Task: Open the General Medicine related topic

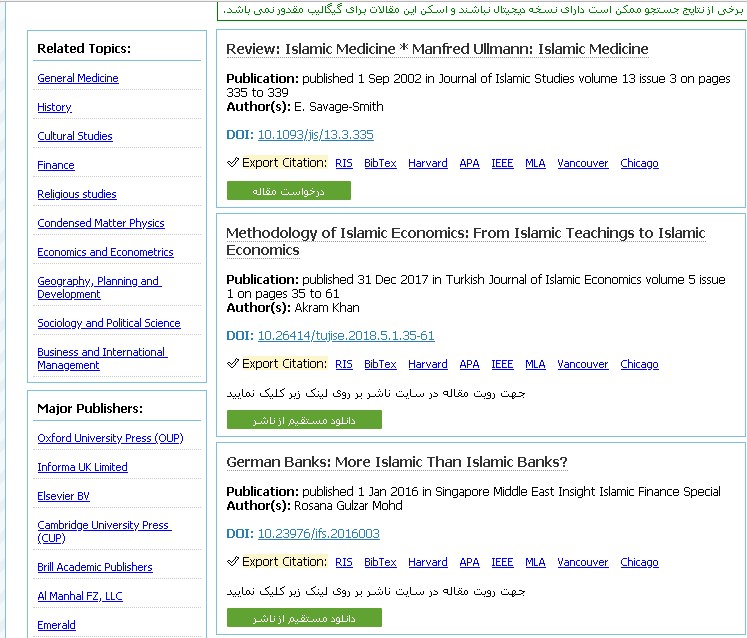Action: coord(78,78)
